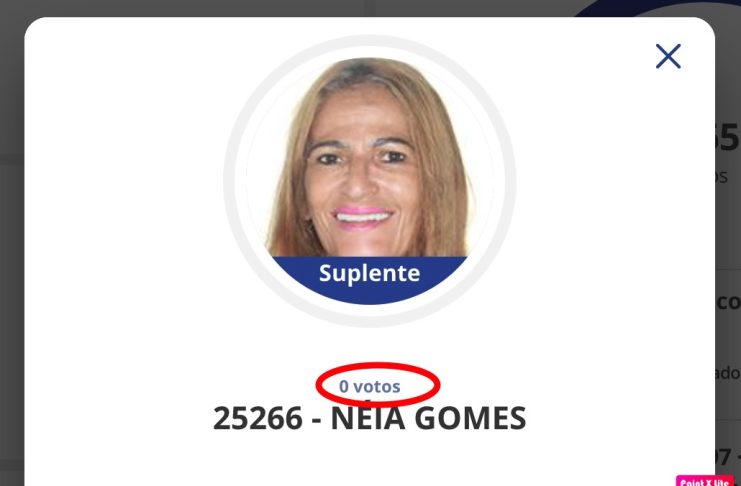Viewport: 741px width, 486px height.
Task: Click the candidate number 25266
Action: pos(258,418)
